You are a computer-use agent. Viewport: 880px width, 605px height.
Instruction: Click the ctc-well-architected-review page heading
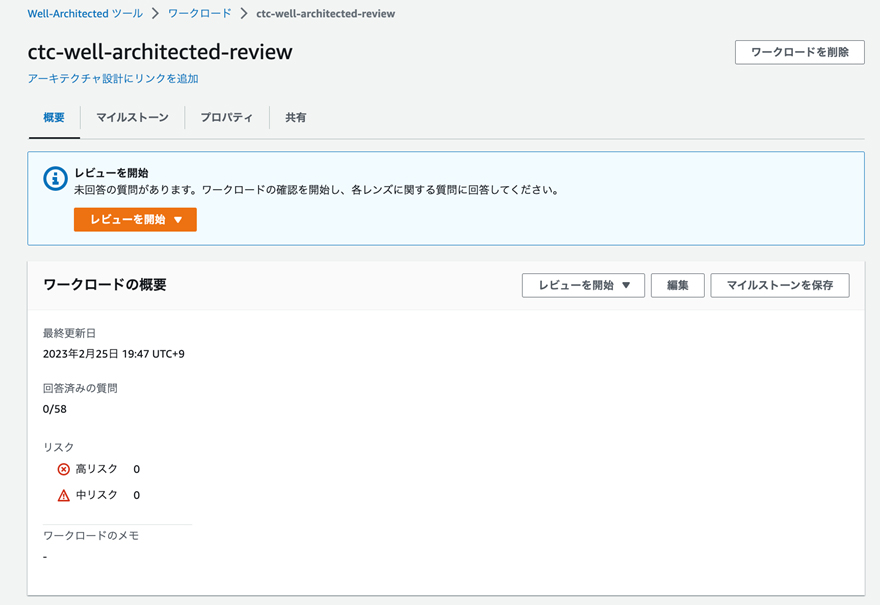160,52
